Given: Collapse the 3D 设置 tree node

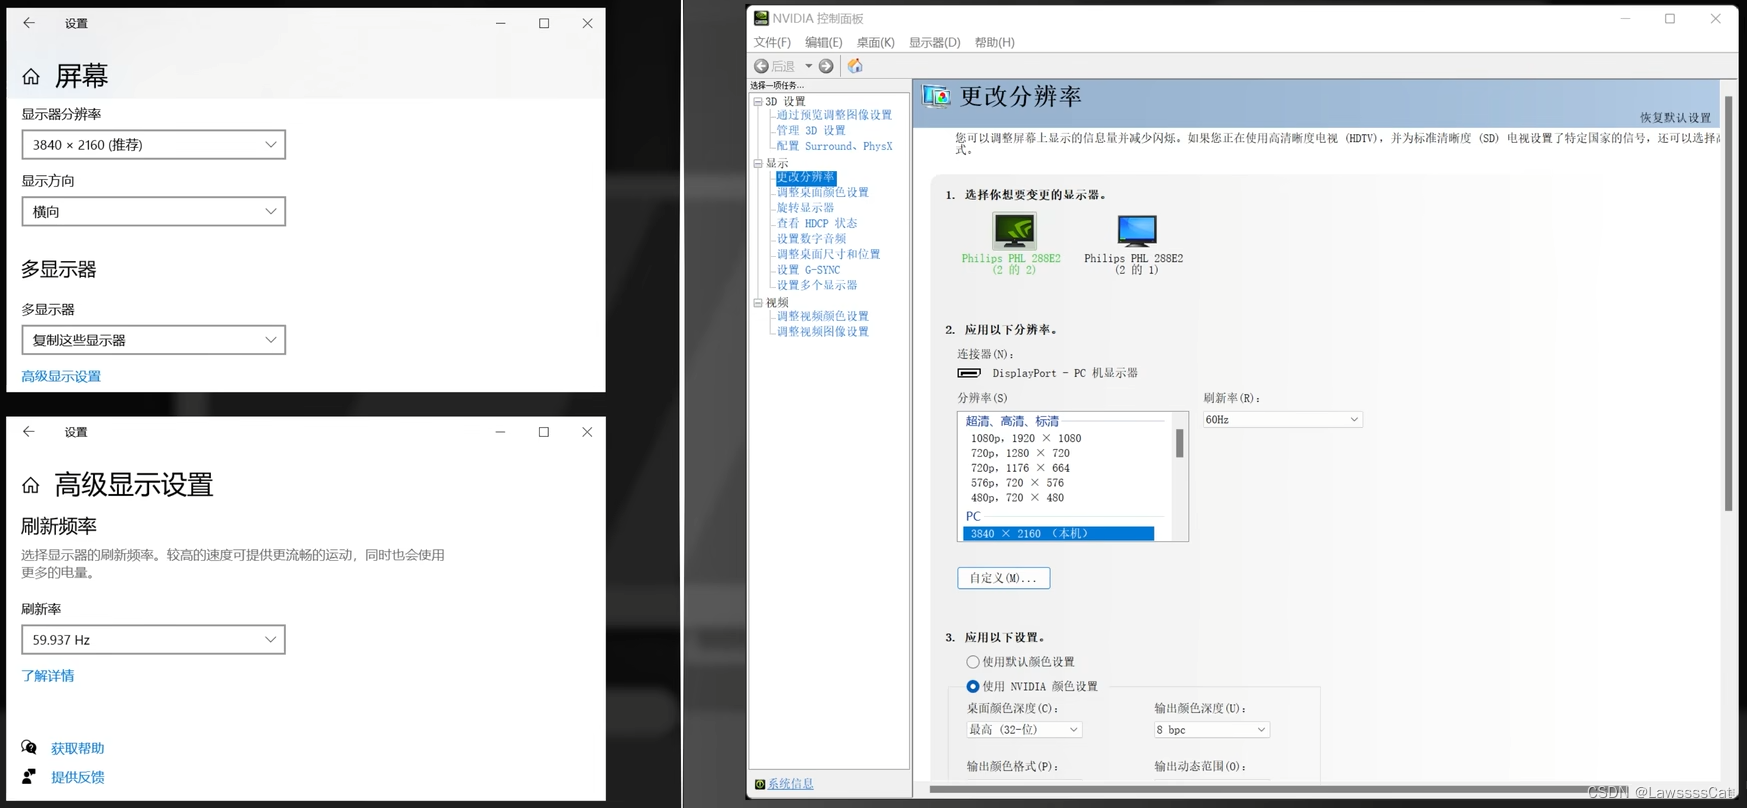Looking at the screenshot, I should coord(758,102).
